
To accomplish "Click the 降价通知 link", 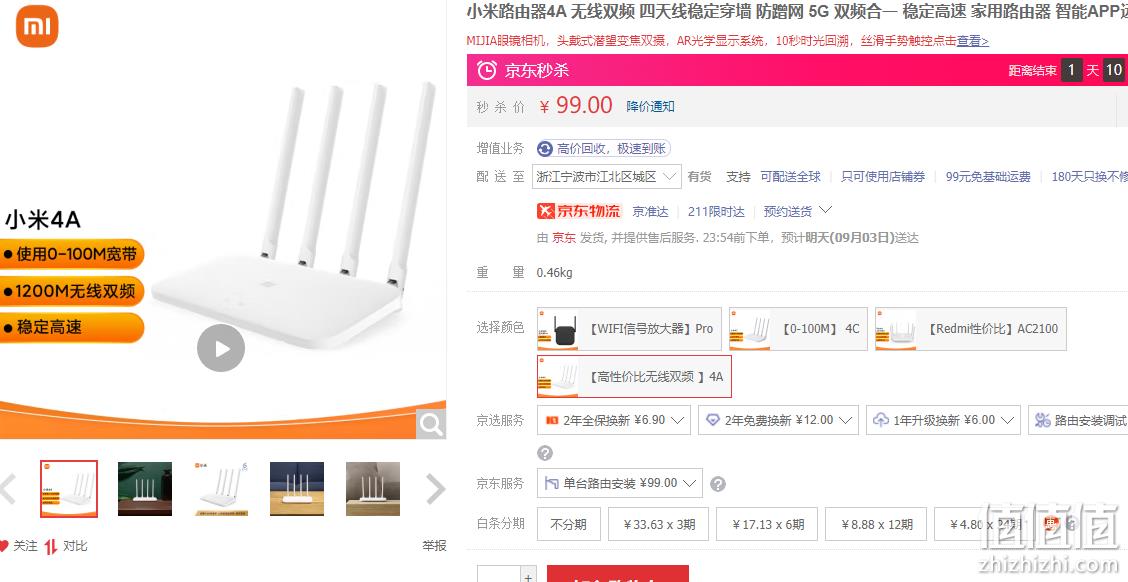I will point(650,106).
